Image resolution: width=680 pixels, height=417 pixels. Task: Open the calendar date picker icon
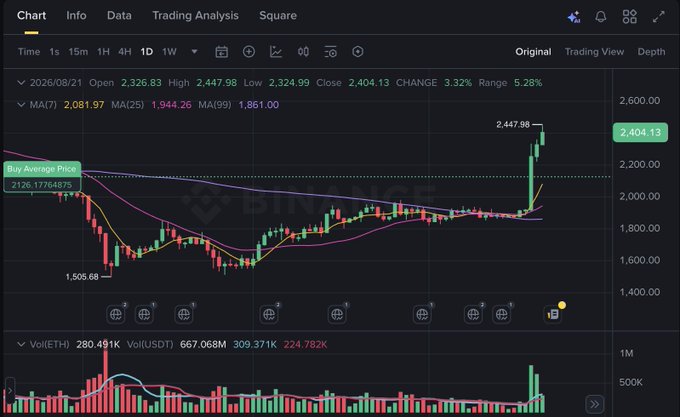(x=222, y=52)
